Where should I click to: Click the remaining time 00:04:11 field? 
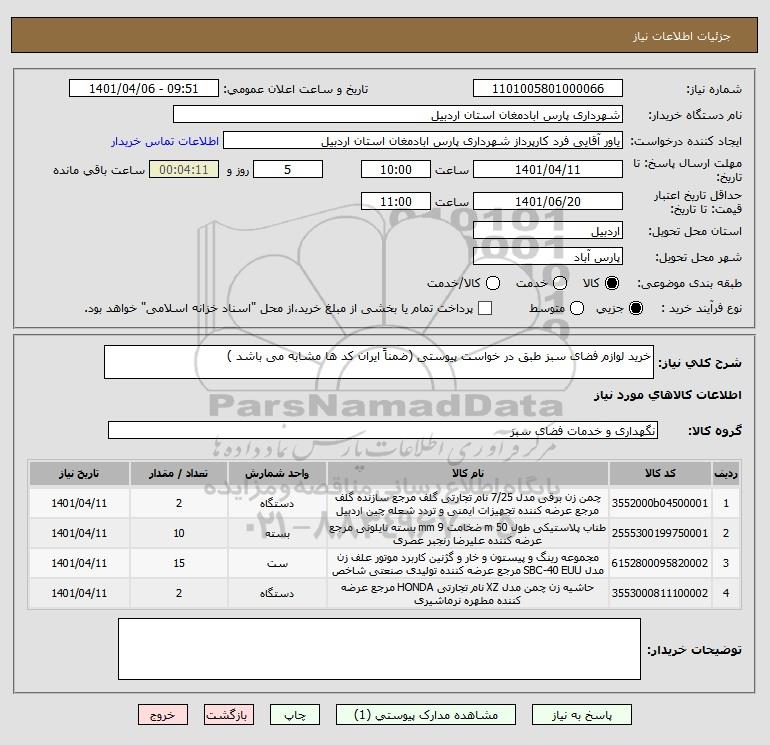click(x=184, y=169)
